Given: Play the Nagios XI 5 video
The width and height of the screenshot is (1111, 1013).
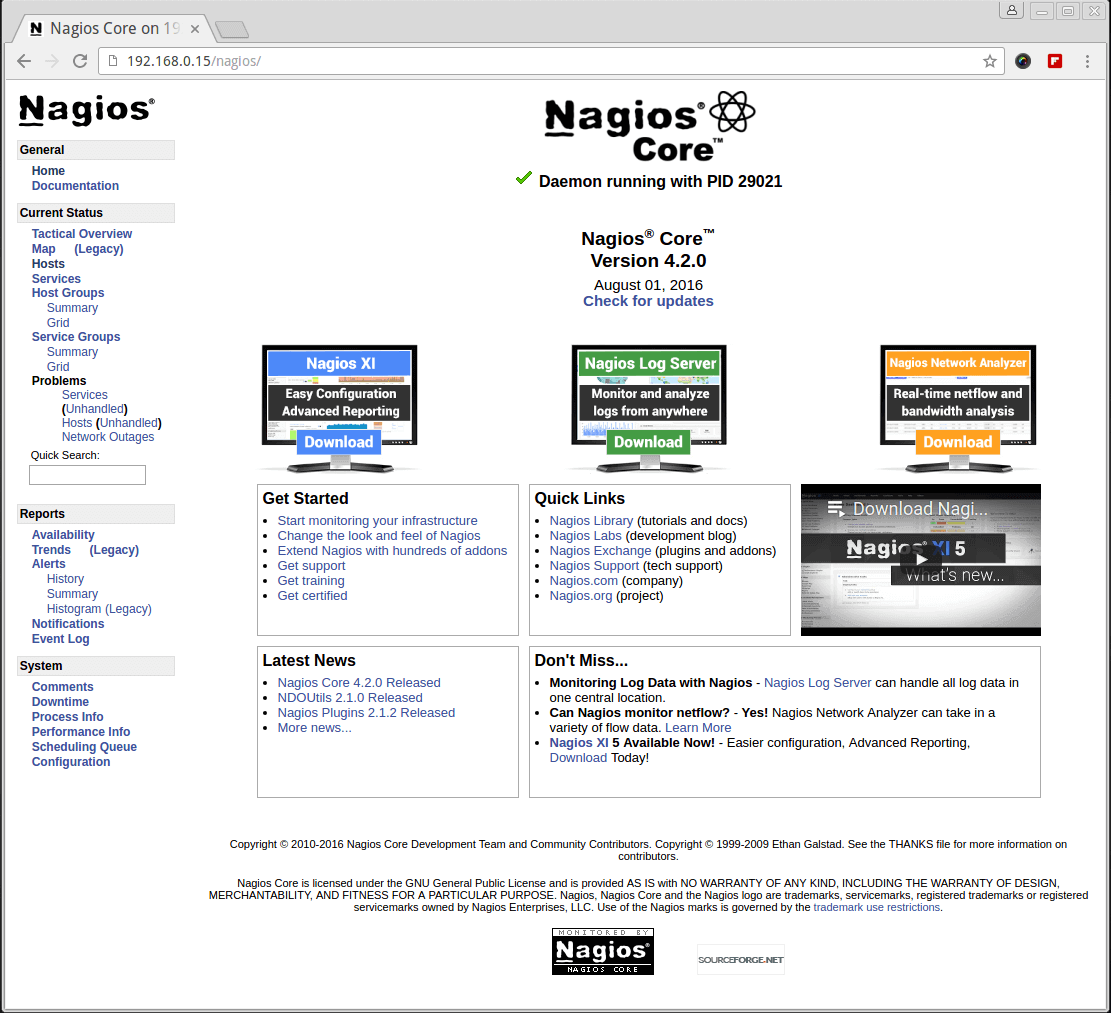Looking at the screenshot, I should coord(920,559).
